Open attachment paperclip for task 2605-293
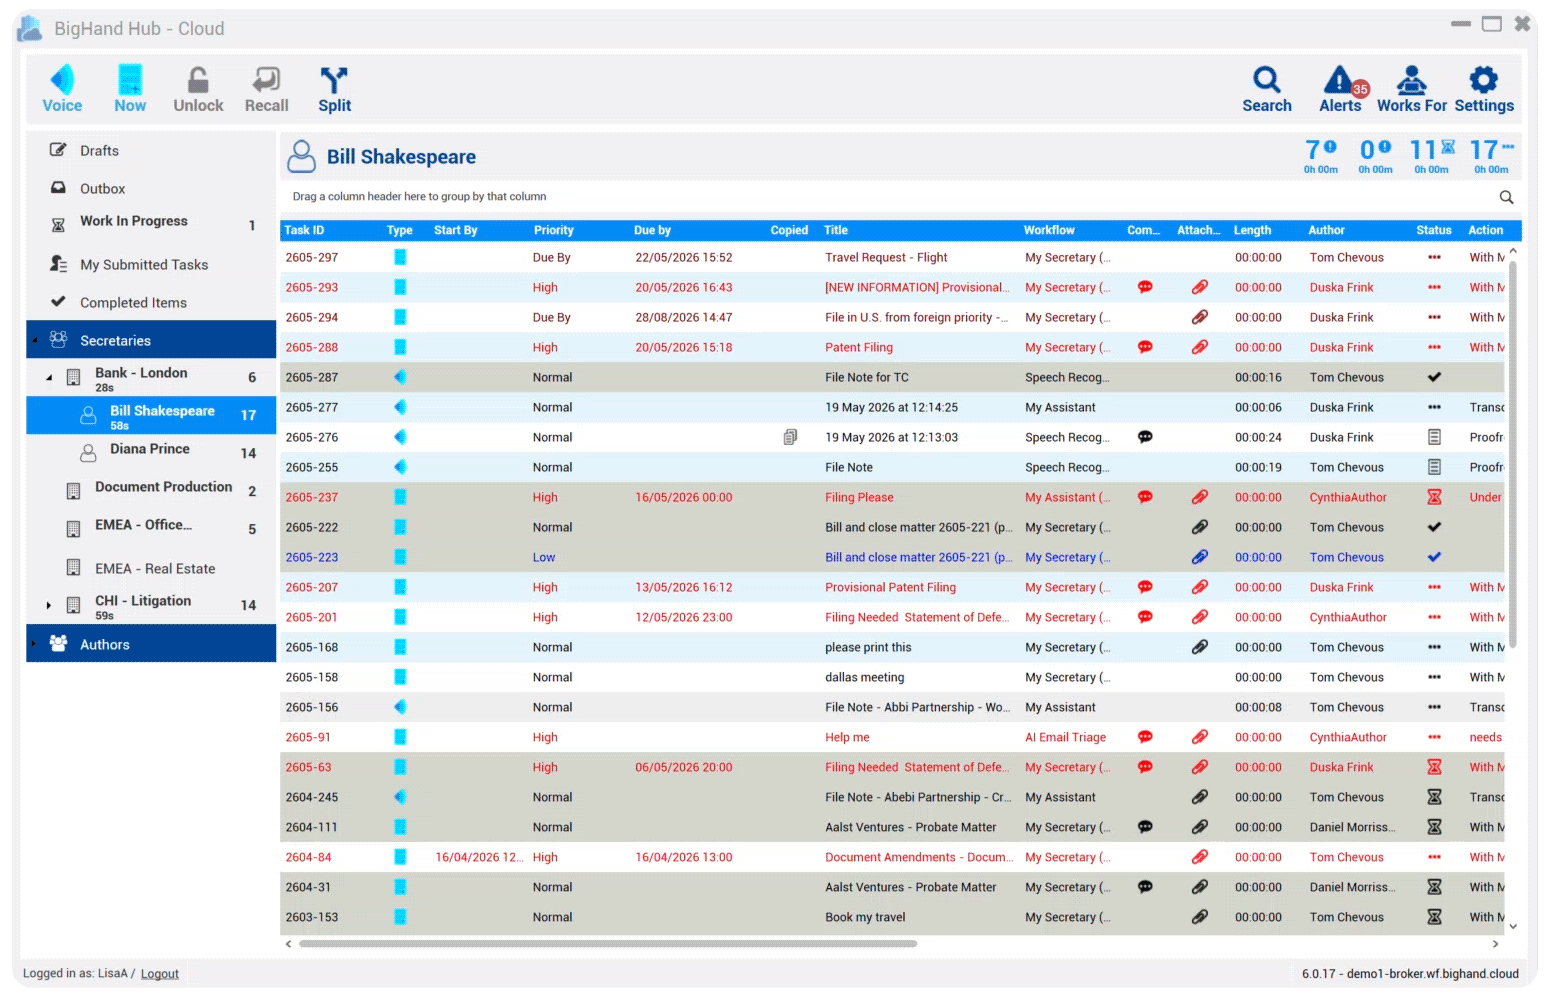 coord(1200,287)
